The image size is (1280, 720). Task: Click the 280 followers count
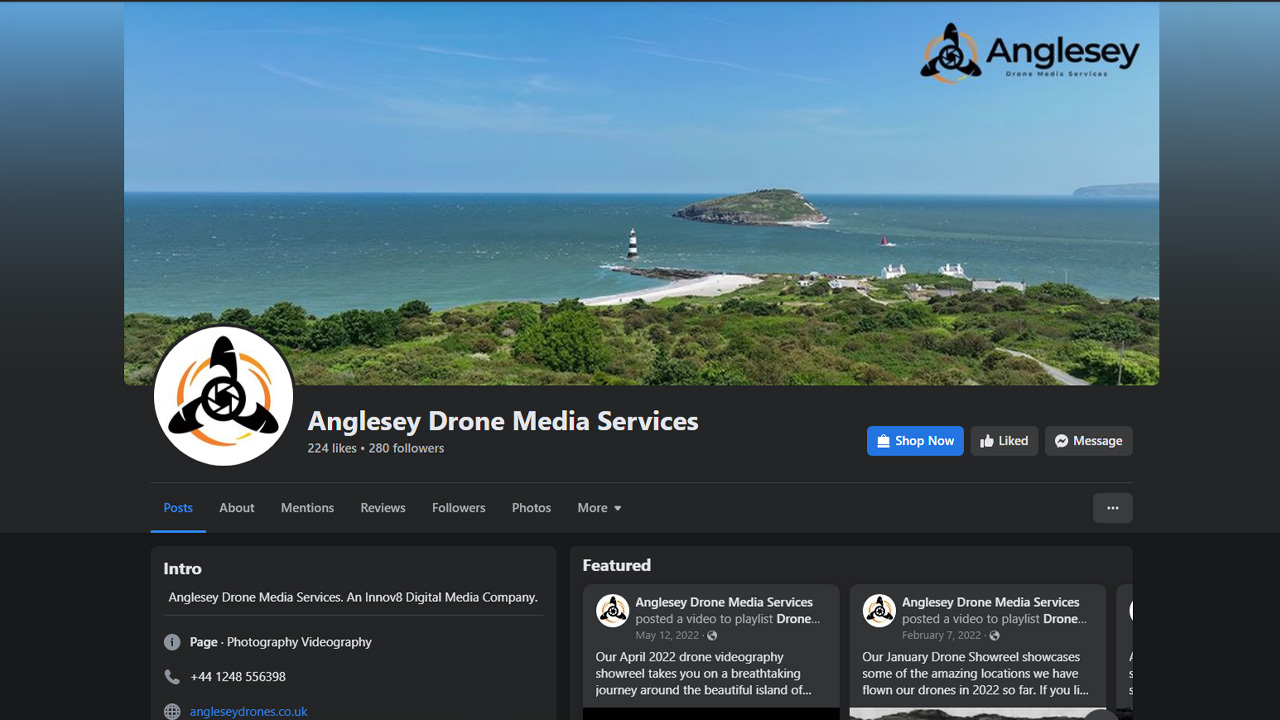[x=406, y=448]
